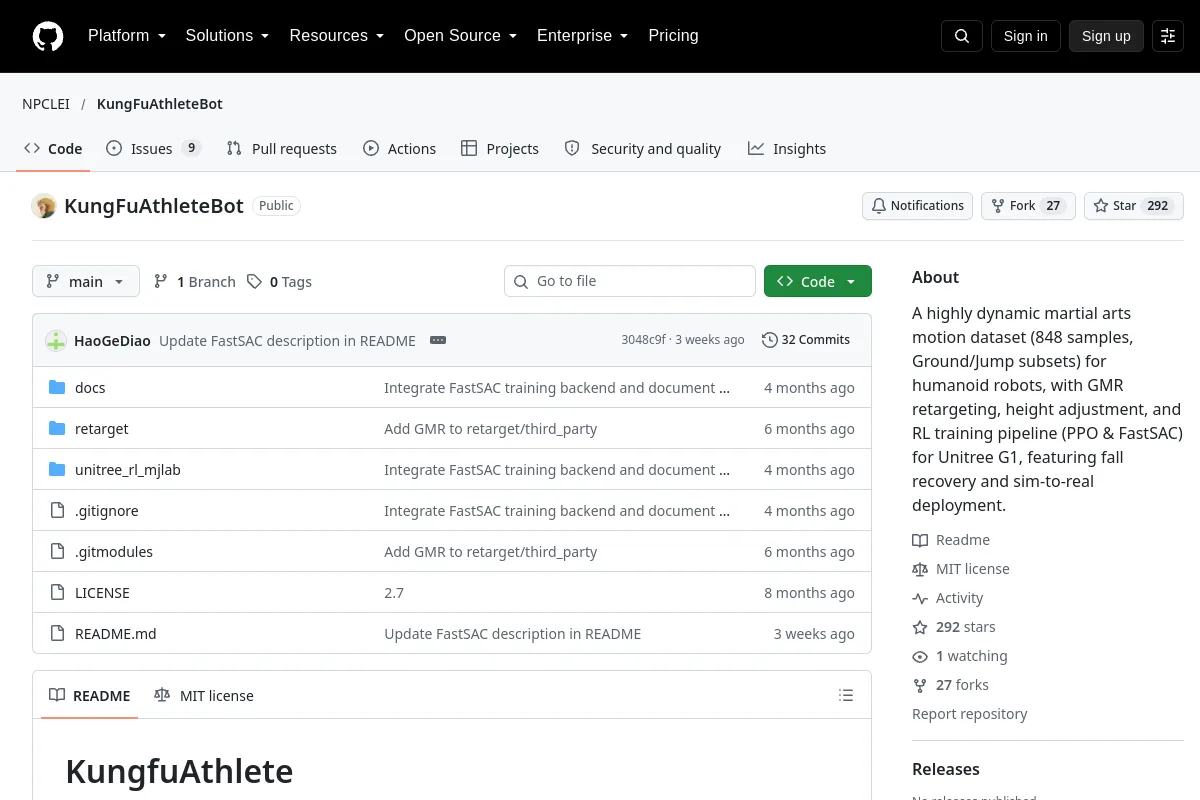Switch to the Projects tab

[x=500, y=149]
